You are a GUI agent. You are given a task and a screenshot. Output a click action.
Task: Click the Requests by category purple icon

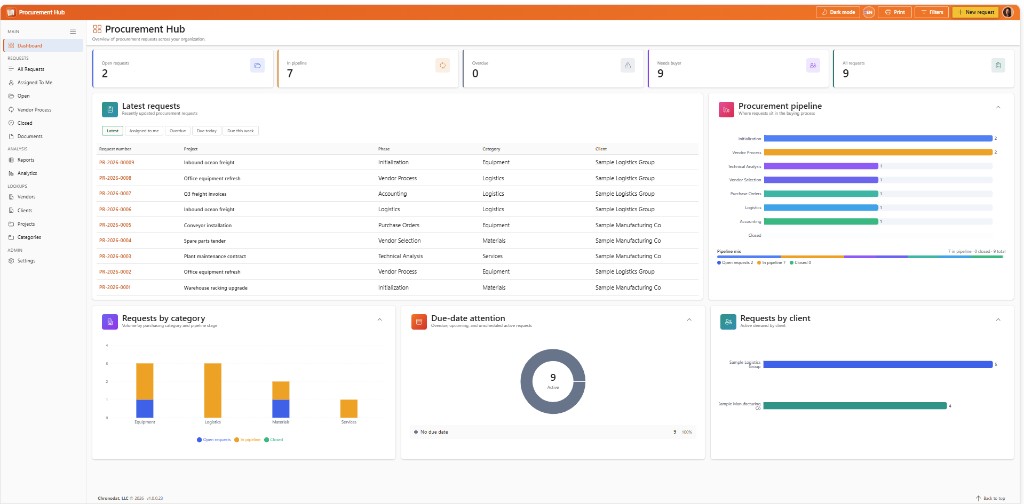[x=110, y=321]
